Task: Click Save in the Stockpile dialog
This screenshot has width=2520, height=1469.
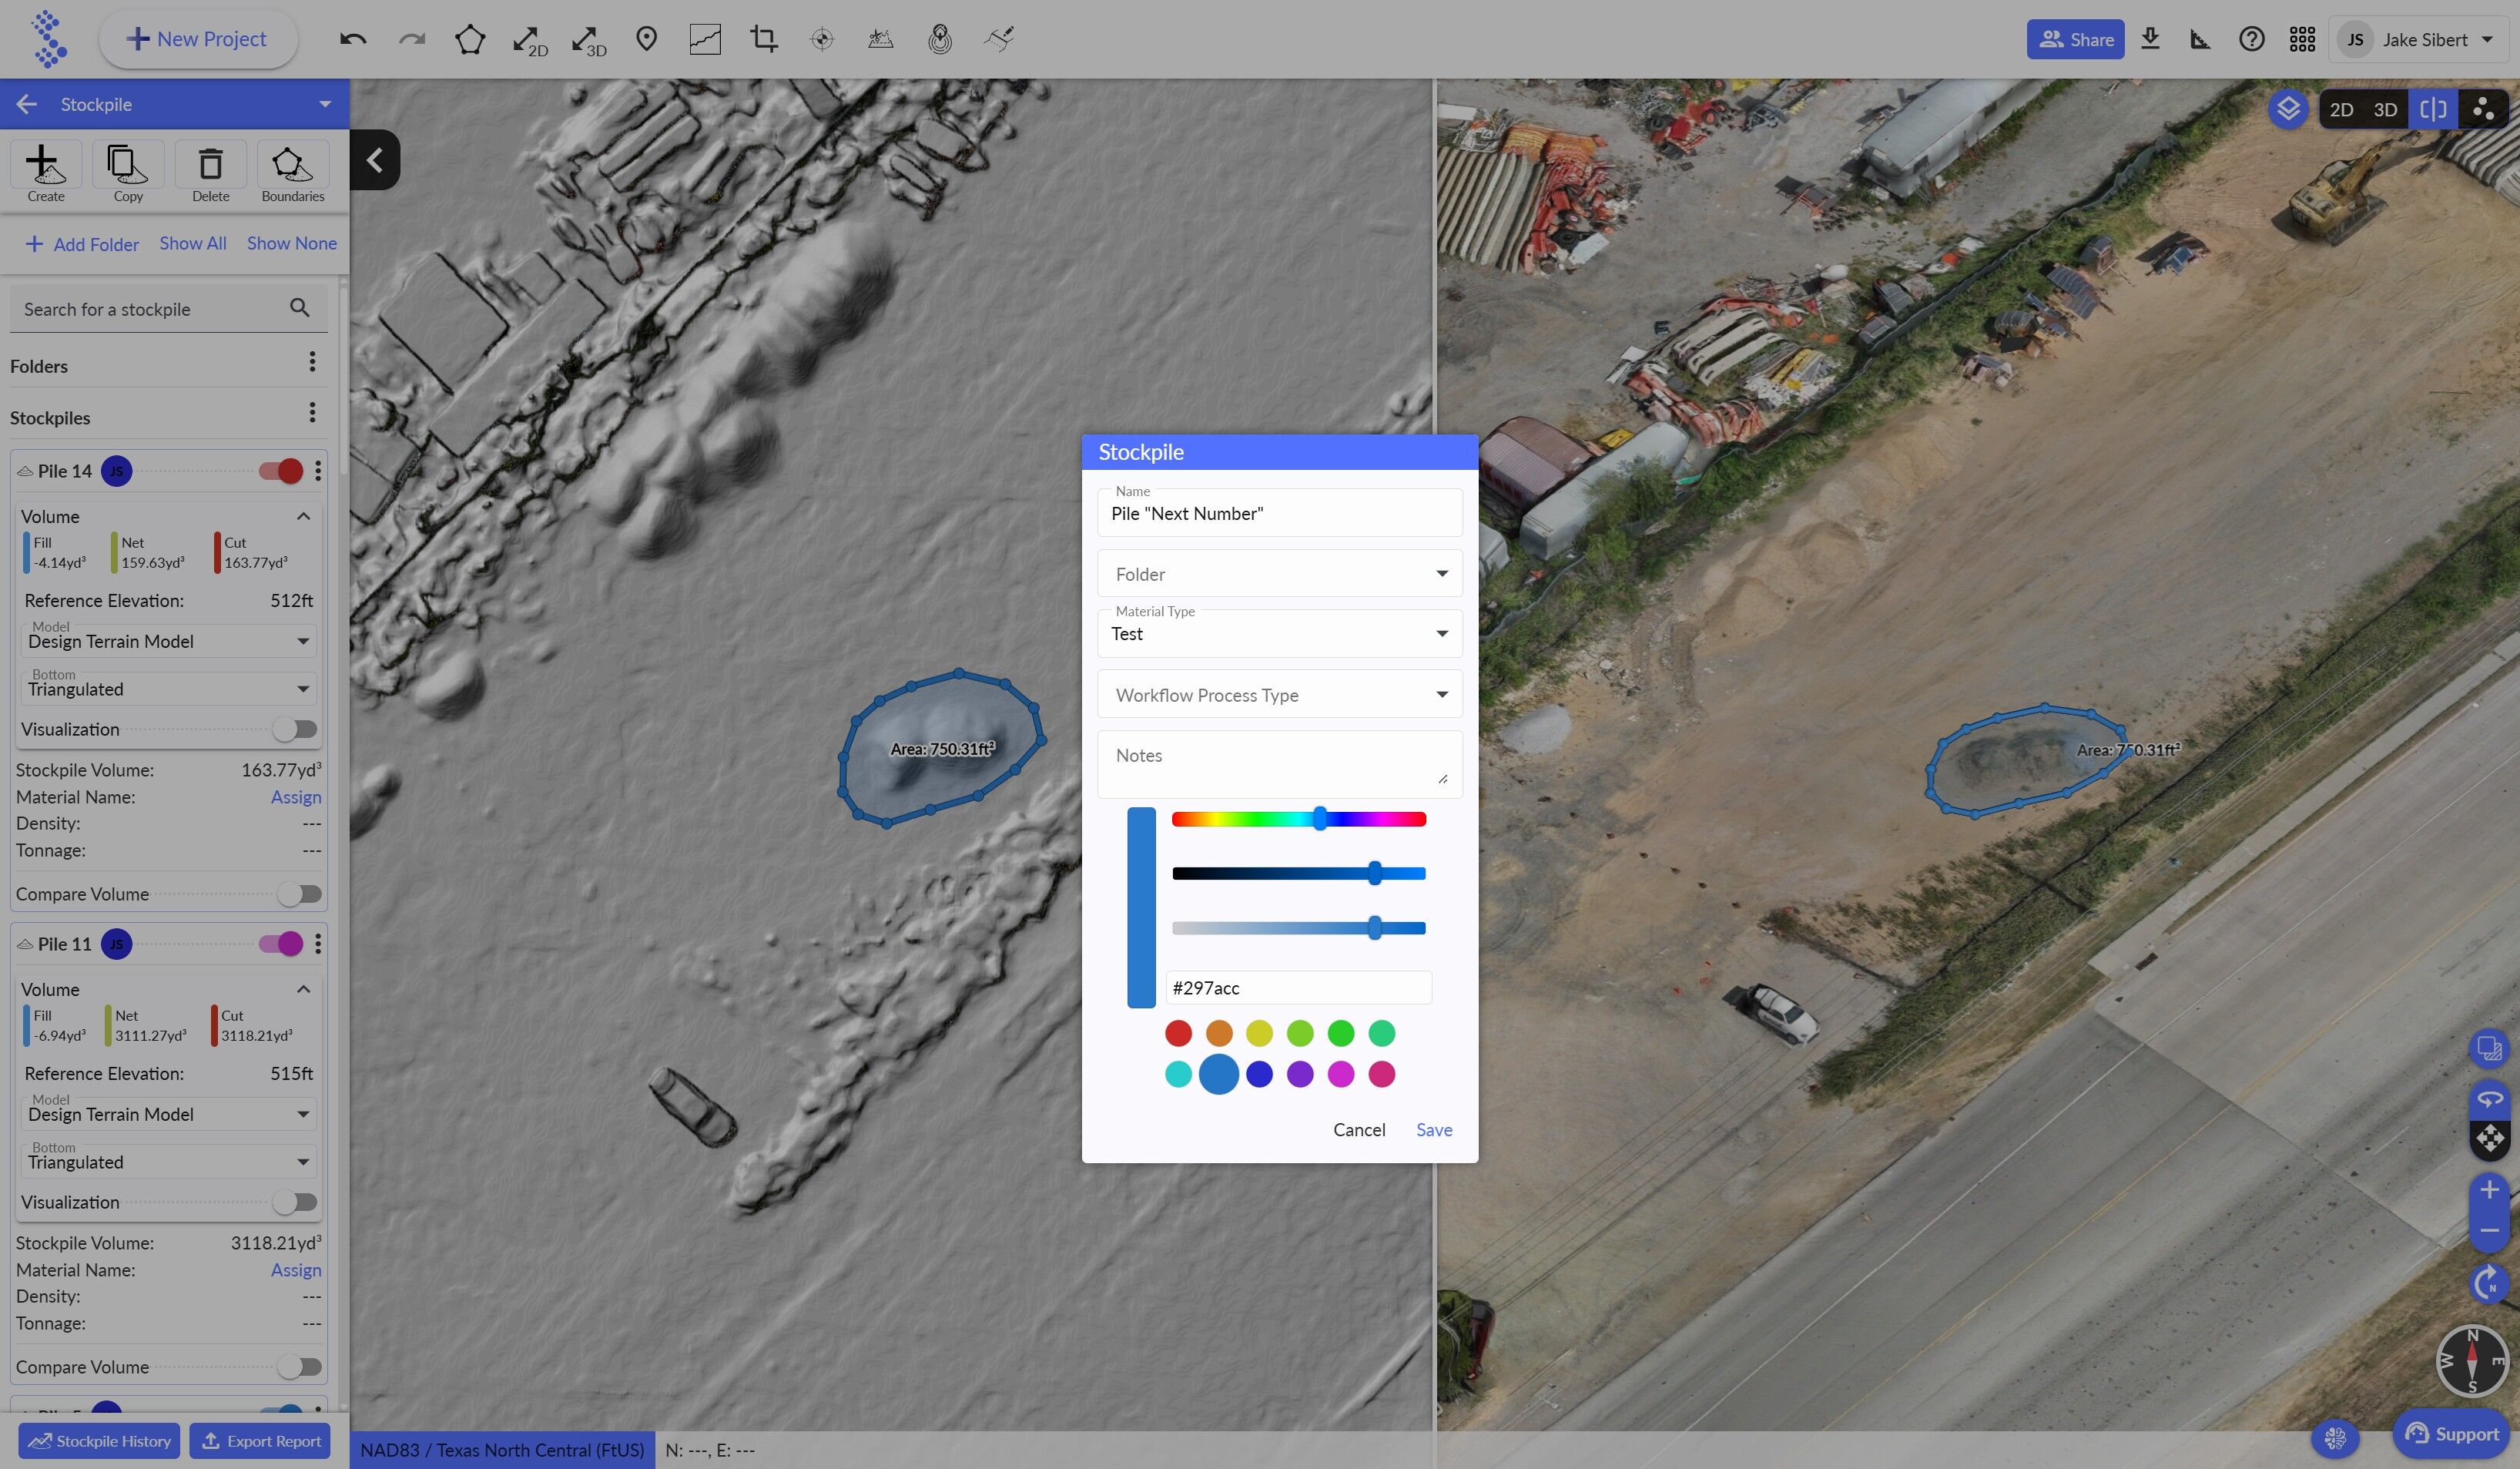Action: click(x=1434, y=1130)
